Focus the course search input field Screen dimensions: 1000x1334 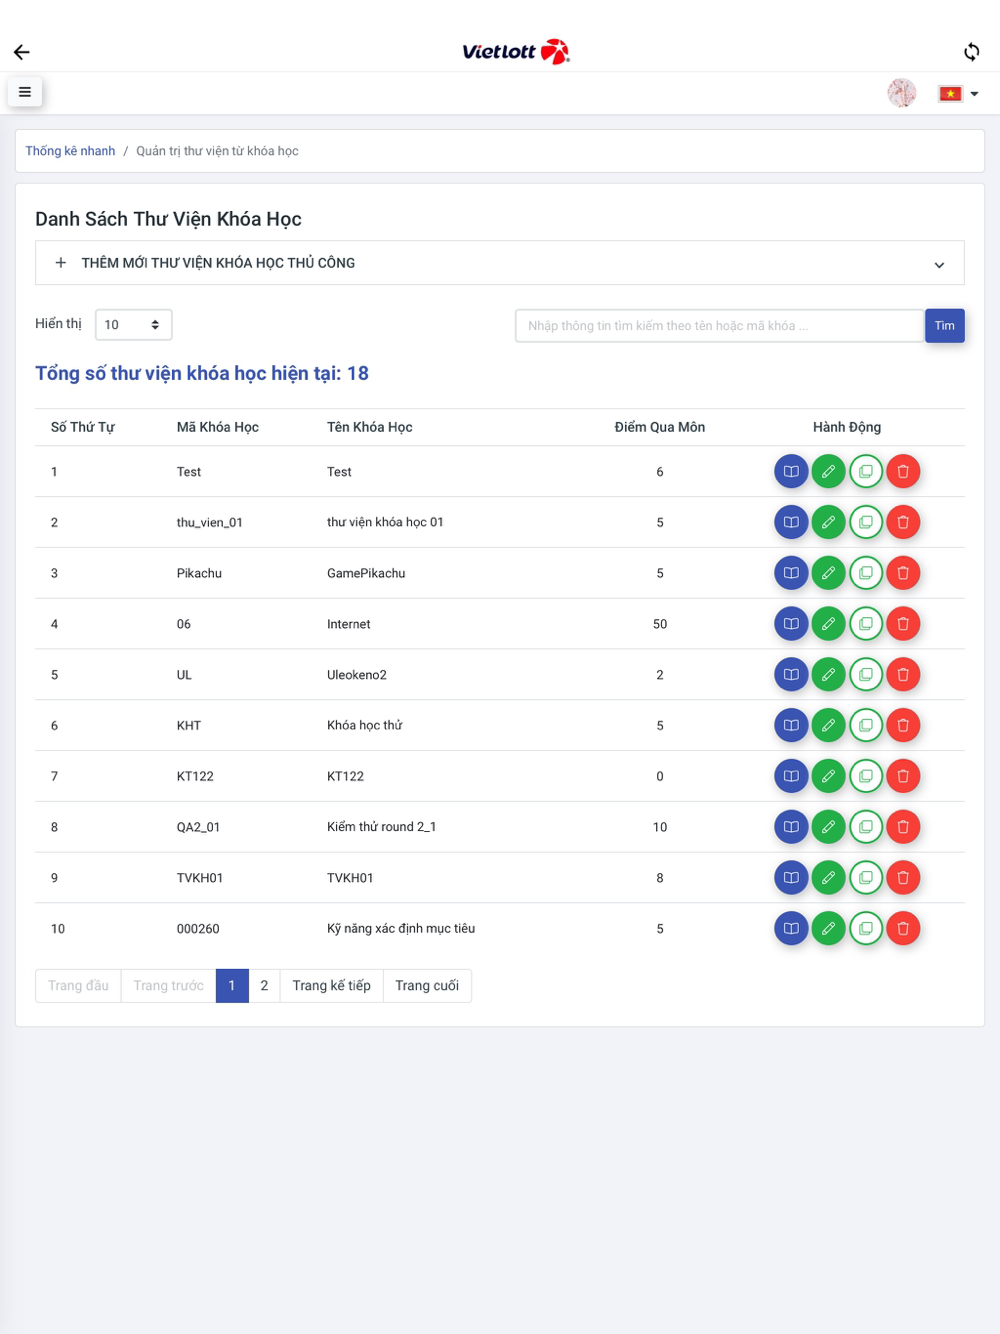click(719, 326)
